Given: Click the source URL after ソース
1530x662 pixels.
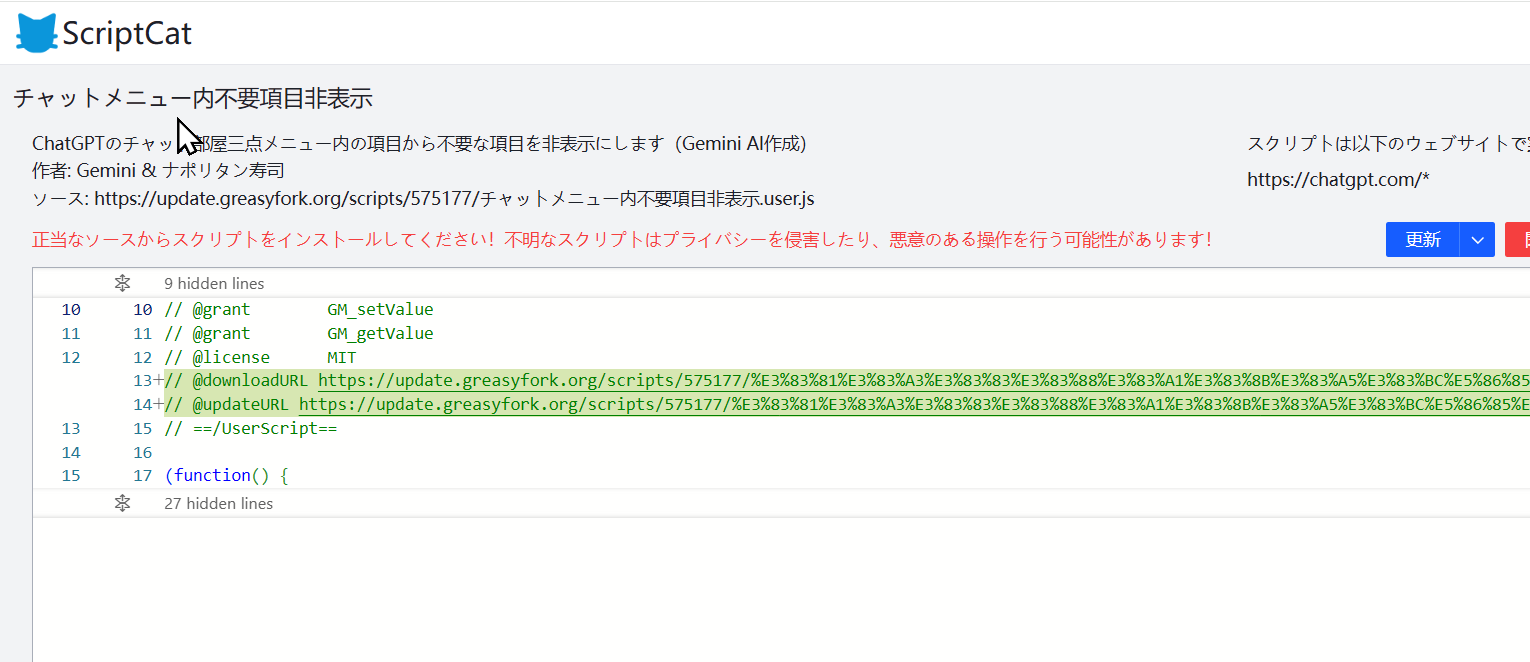Looking at the screenshot, I should 454,198.
